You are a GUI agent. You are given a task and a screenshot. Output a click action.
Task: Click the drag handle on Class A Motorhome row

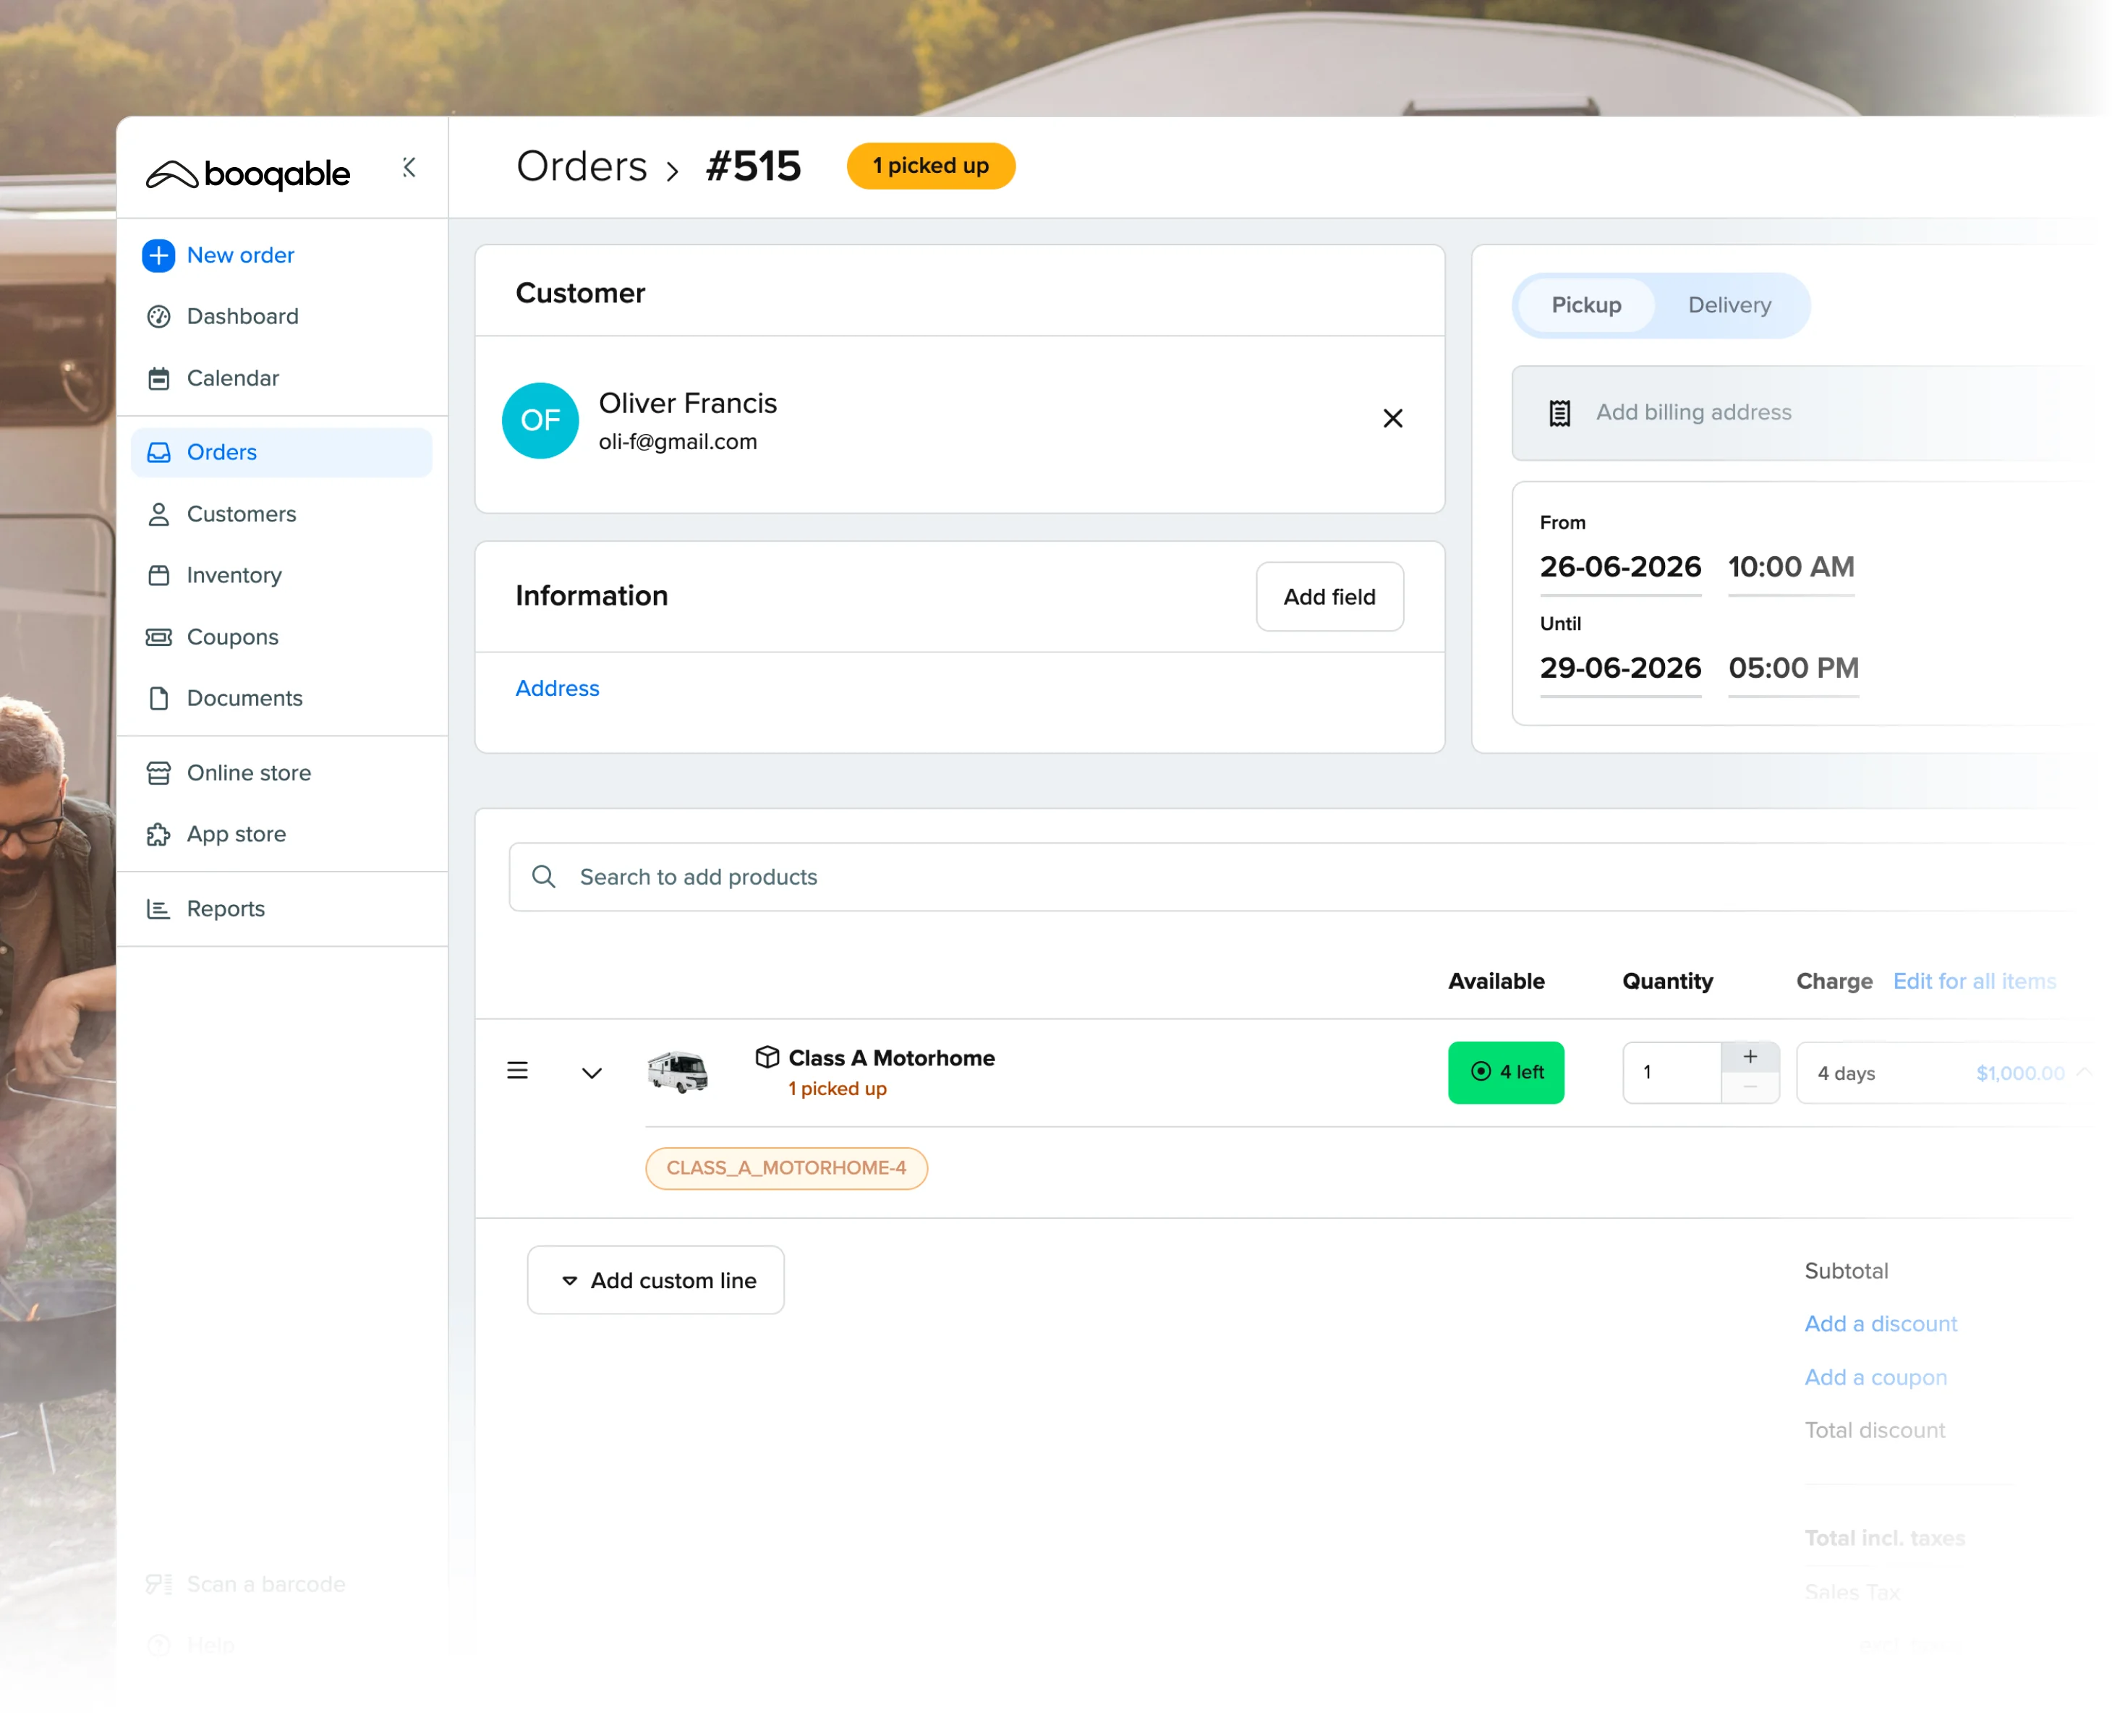coord(517,1072)
